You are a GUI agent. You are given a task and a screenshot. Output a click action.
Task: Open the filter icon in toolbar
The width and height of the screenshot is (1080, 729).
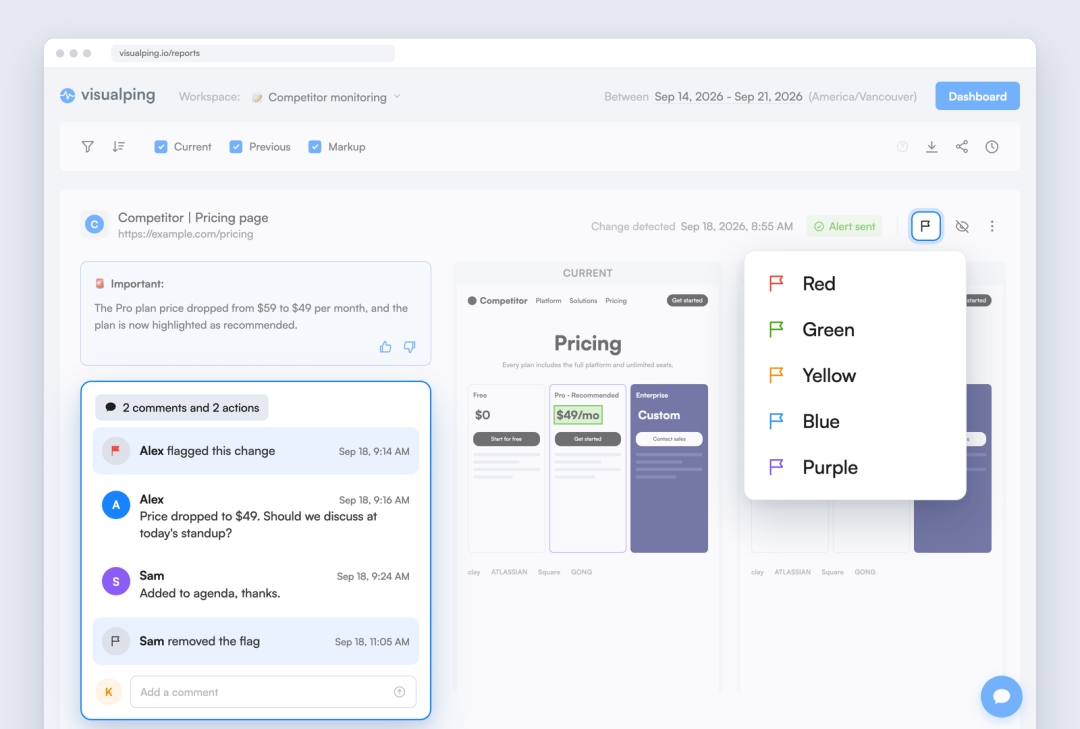coord(87,147)
